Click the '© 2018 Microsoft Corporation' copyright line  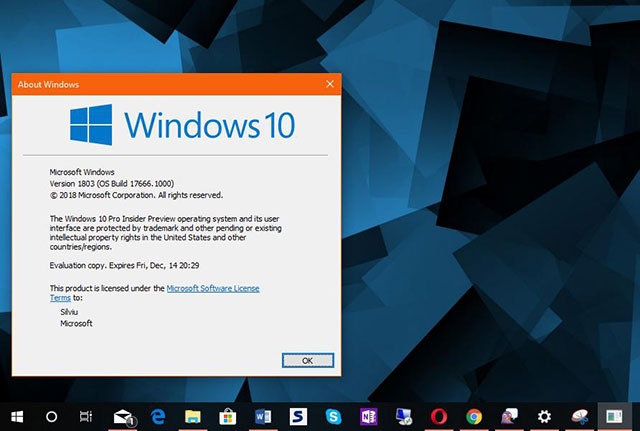(136, 195)
